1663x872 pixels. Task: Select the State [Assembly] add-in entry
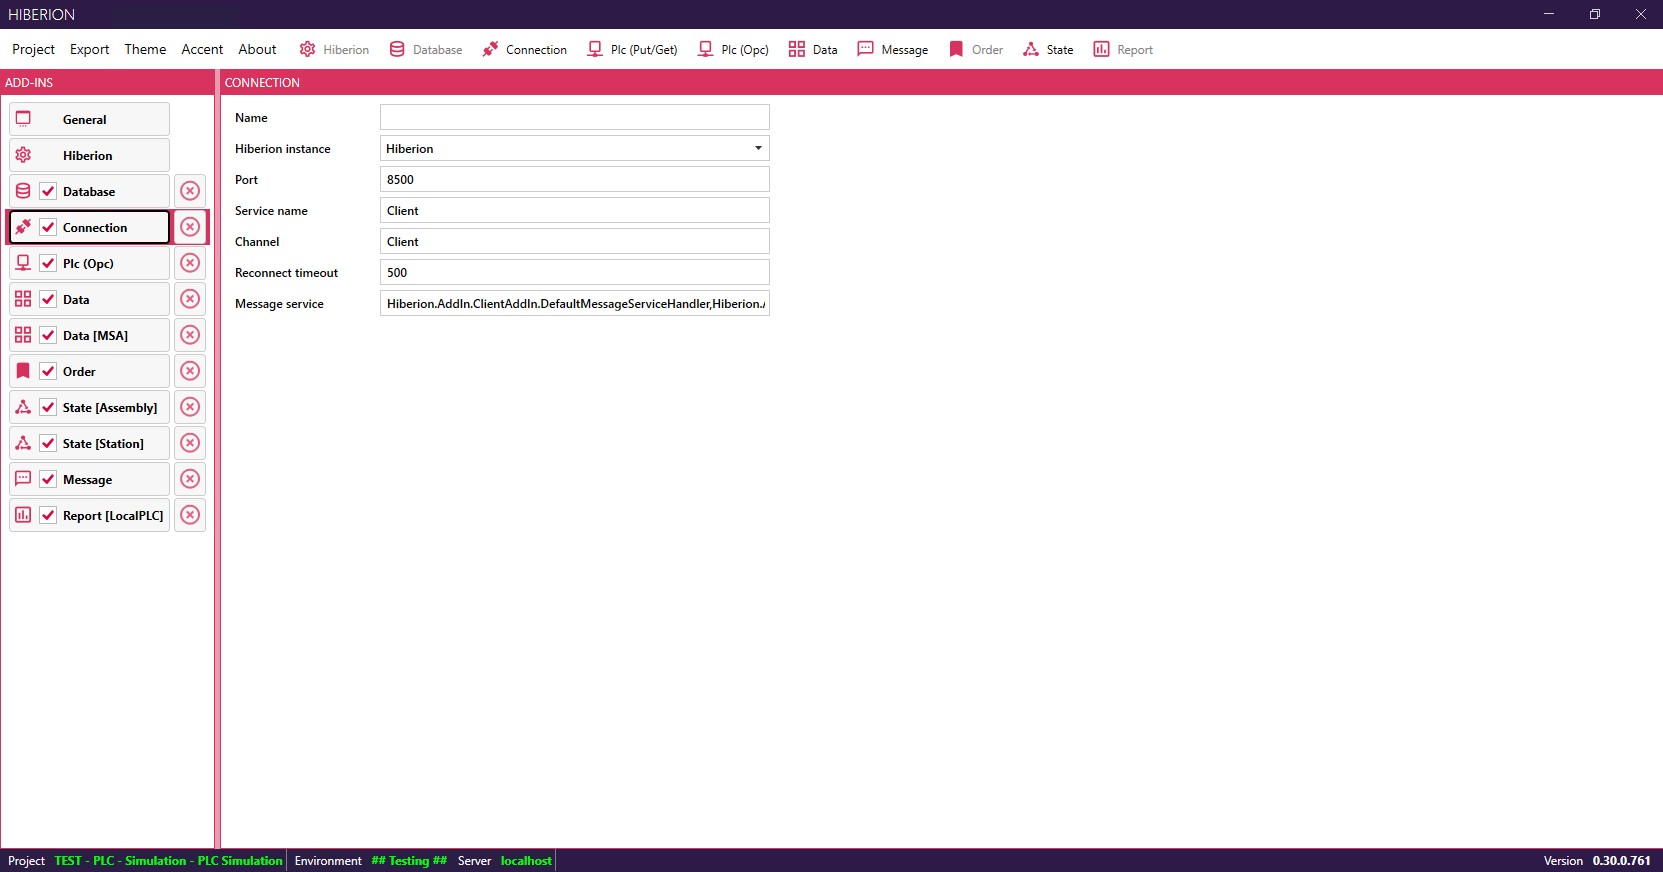(89, 407)
